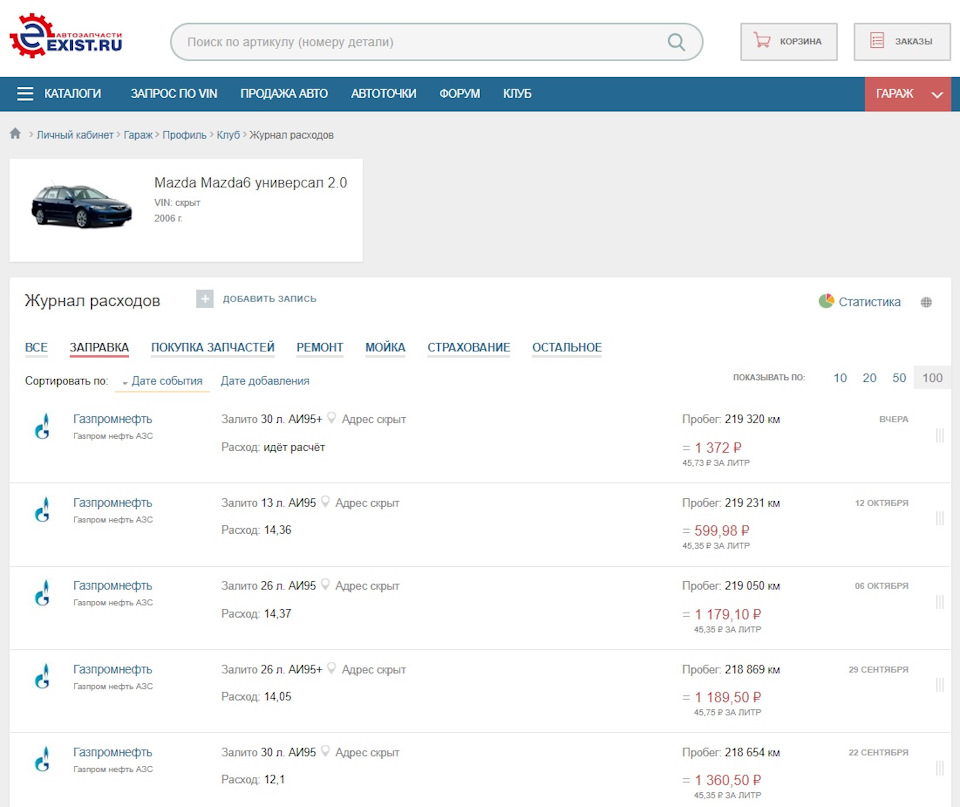Show 100 entries per page

932,378
